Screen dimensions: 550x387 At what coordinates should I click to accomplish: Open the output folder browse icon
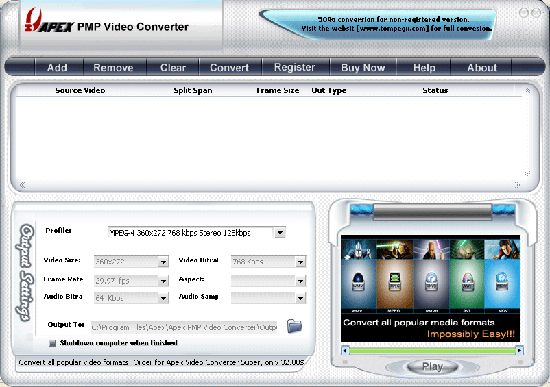tap(294, 326)
